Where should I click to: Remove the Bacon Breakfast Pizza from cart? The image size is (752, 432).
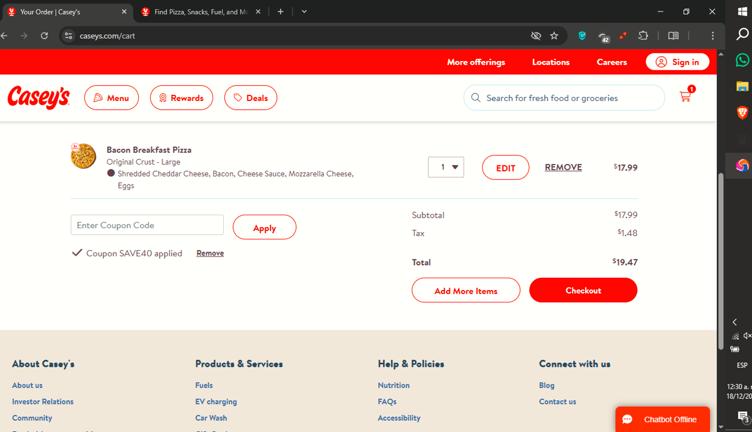pyautogui.click(x=563, y=167)
